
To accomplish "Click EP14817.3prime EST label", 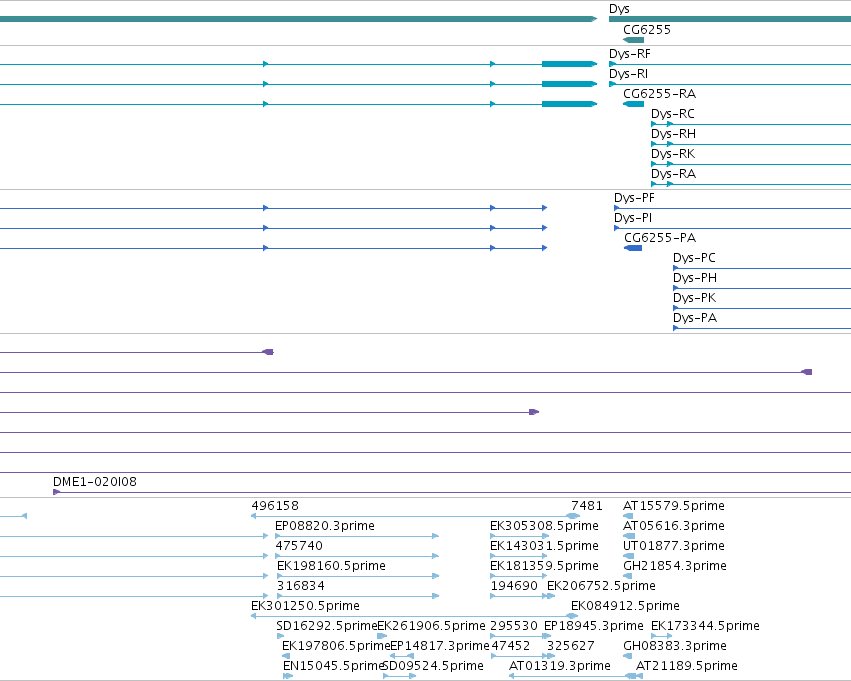I will point(440,646).
